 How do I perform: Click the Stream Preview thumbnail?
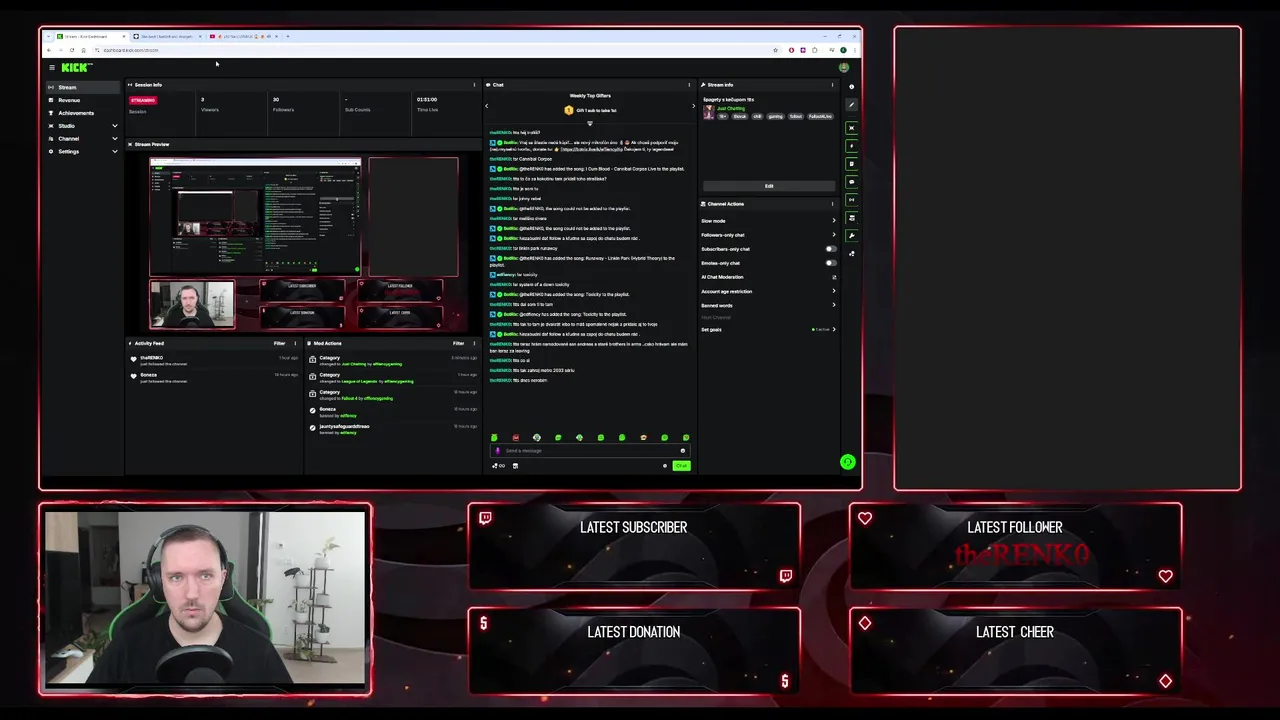(x=305, y=244)
